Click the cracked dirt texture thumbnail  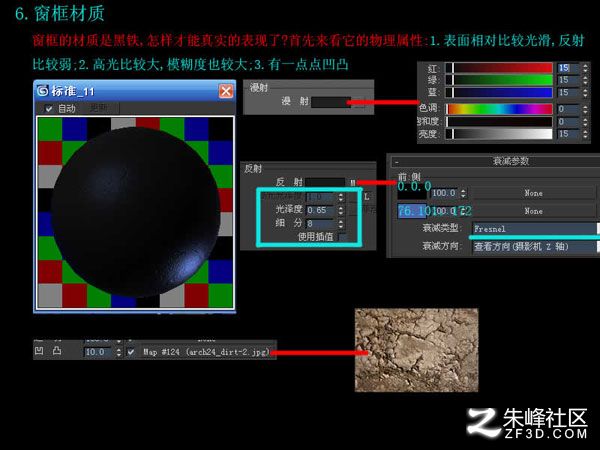tap(417, 350)
